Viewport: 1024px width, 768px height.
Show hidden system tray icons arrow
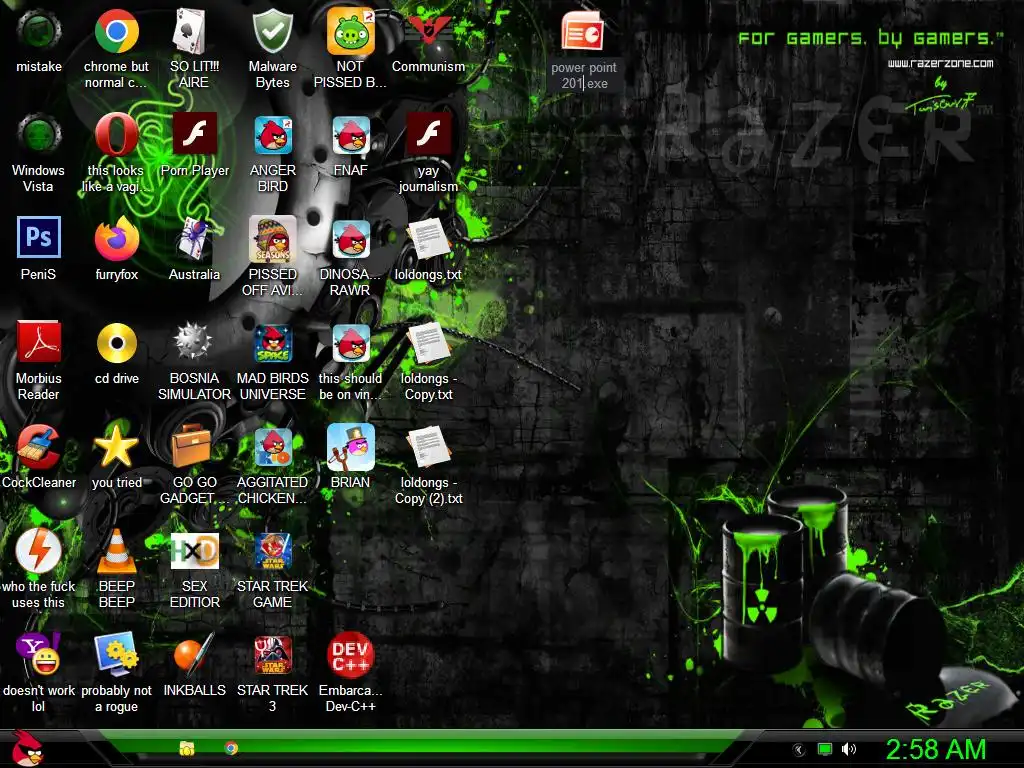(x=798, y=750)
